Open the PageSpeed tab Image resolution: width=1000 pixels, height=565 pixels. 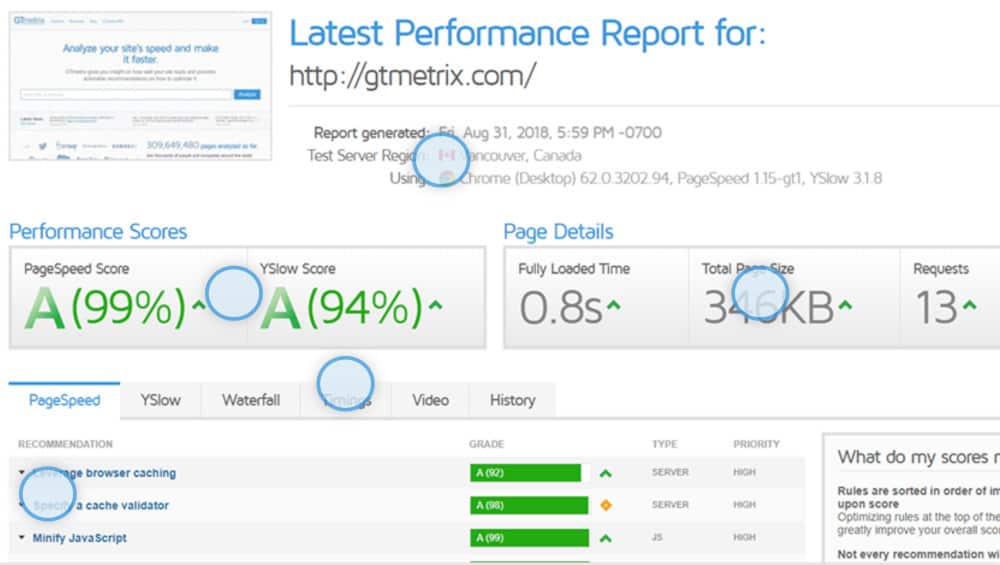click(x=64, y=400)
